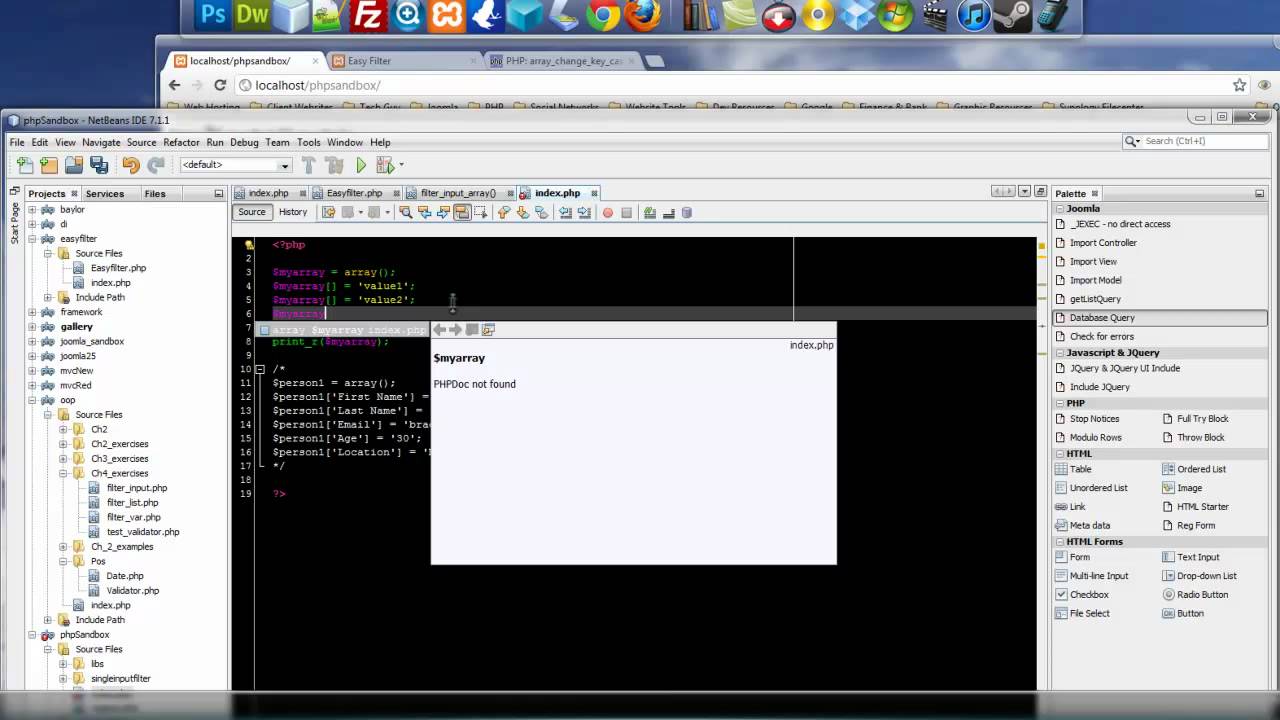
Task: Click the FileZilla icon in the dock
Action: click(369, 15)
